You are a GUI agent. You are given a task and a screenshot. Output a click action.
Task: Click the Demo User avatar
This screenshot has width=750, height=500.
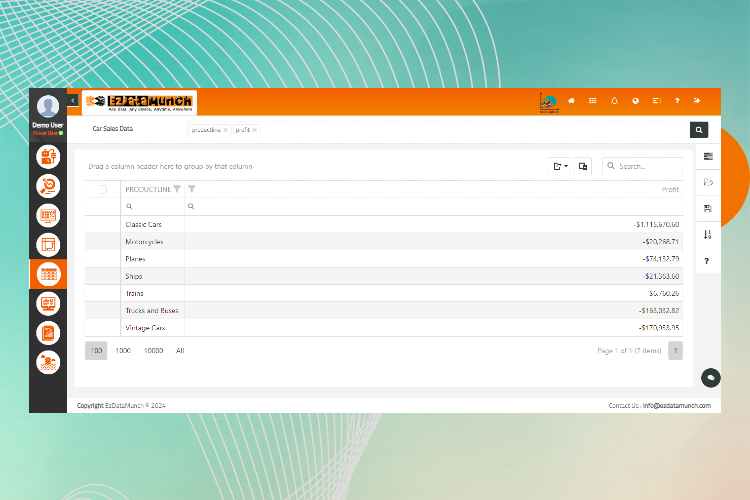pos(48,106)
